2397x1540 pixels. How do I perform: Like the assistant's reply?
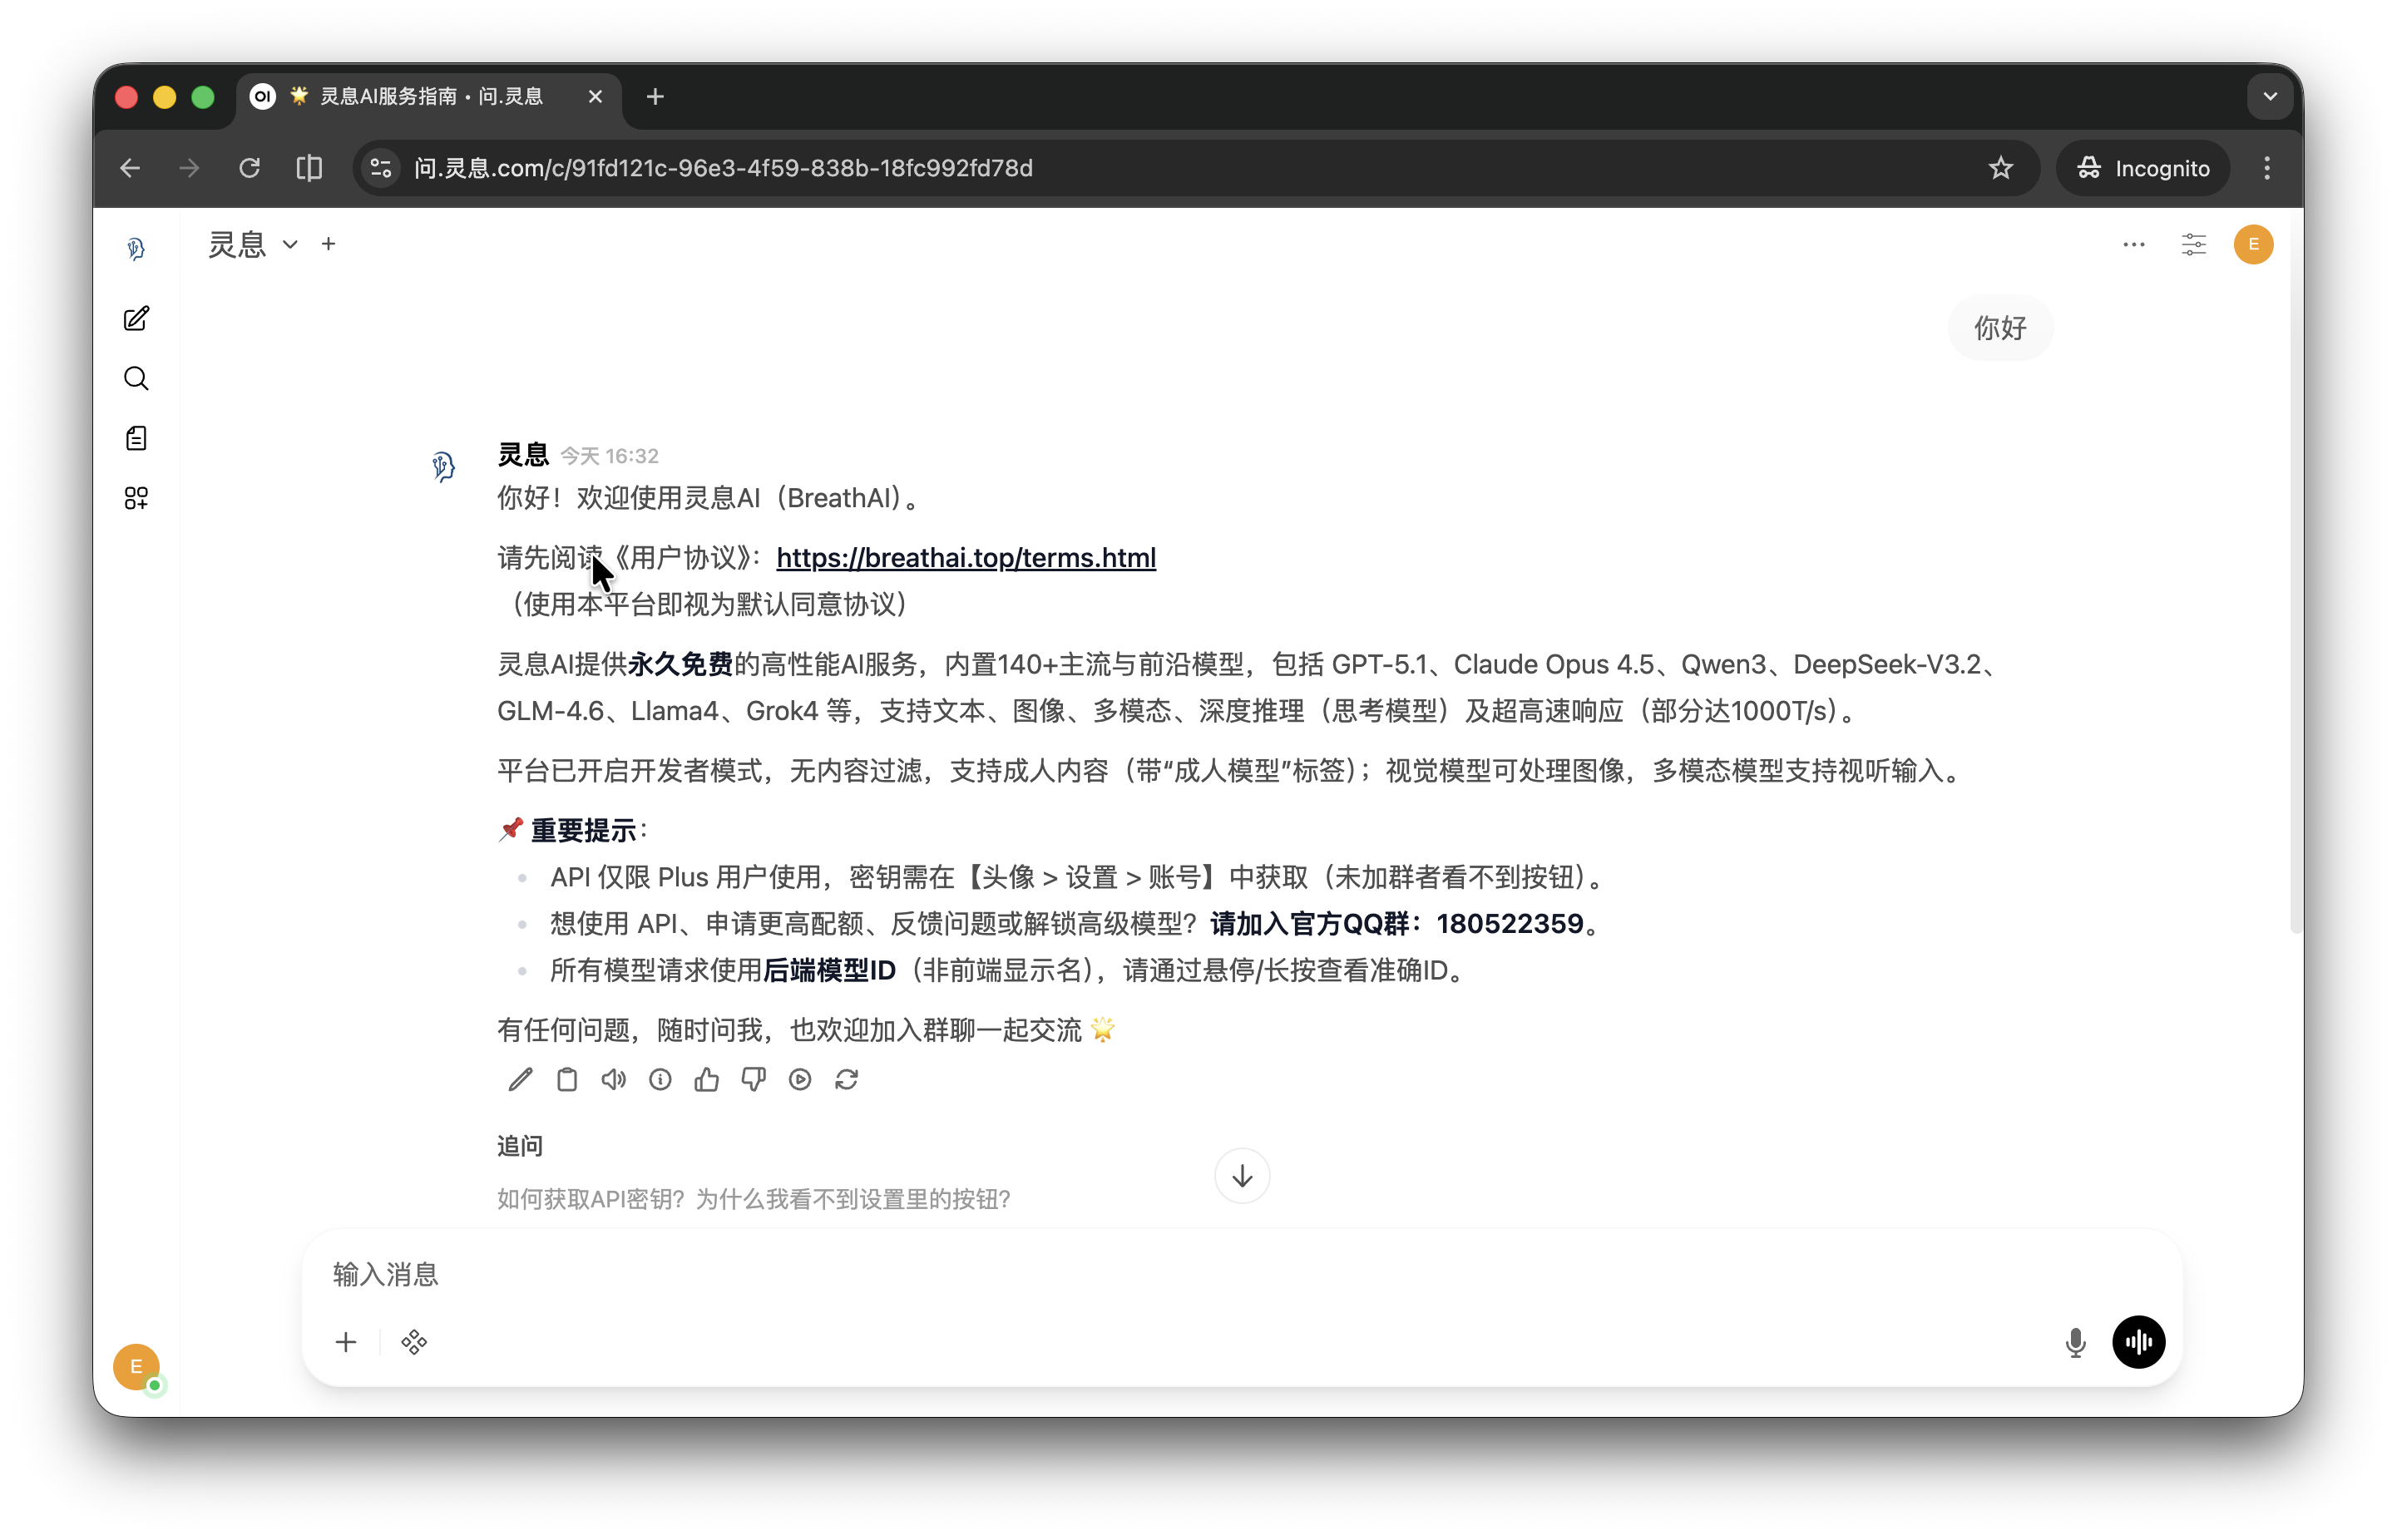pyautogui.click(x=707, y=1079)
